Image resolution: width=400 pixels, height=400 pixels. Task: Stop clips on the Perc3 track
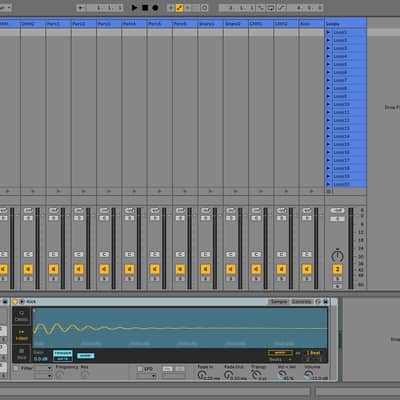(x=109, y=191)
